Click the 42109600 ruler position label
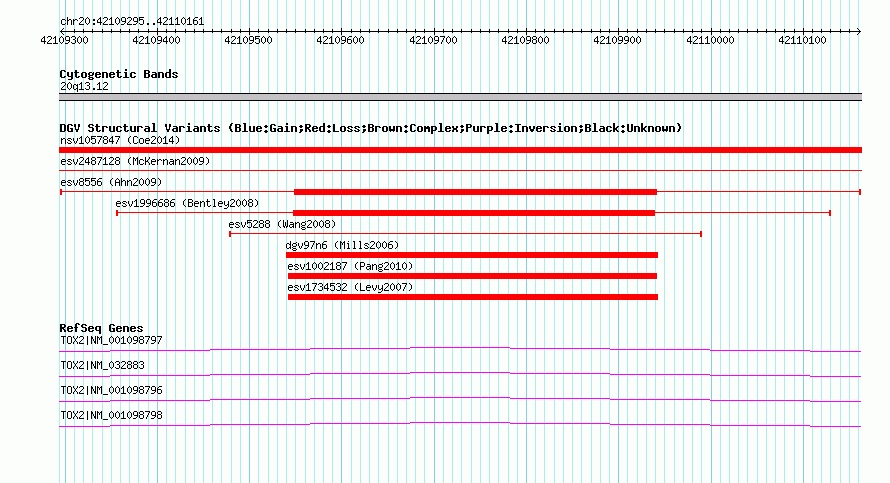890x483 pixels. point(340,40)
